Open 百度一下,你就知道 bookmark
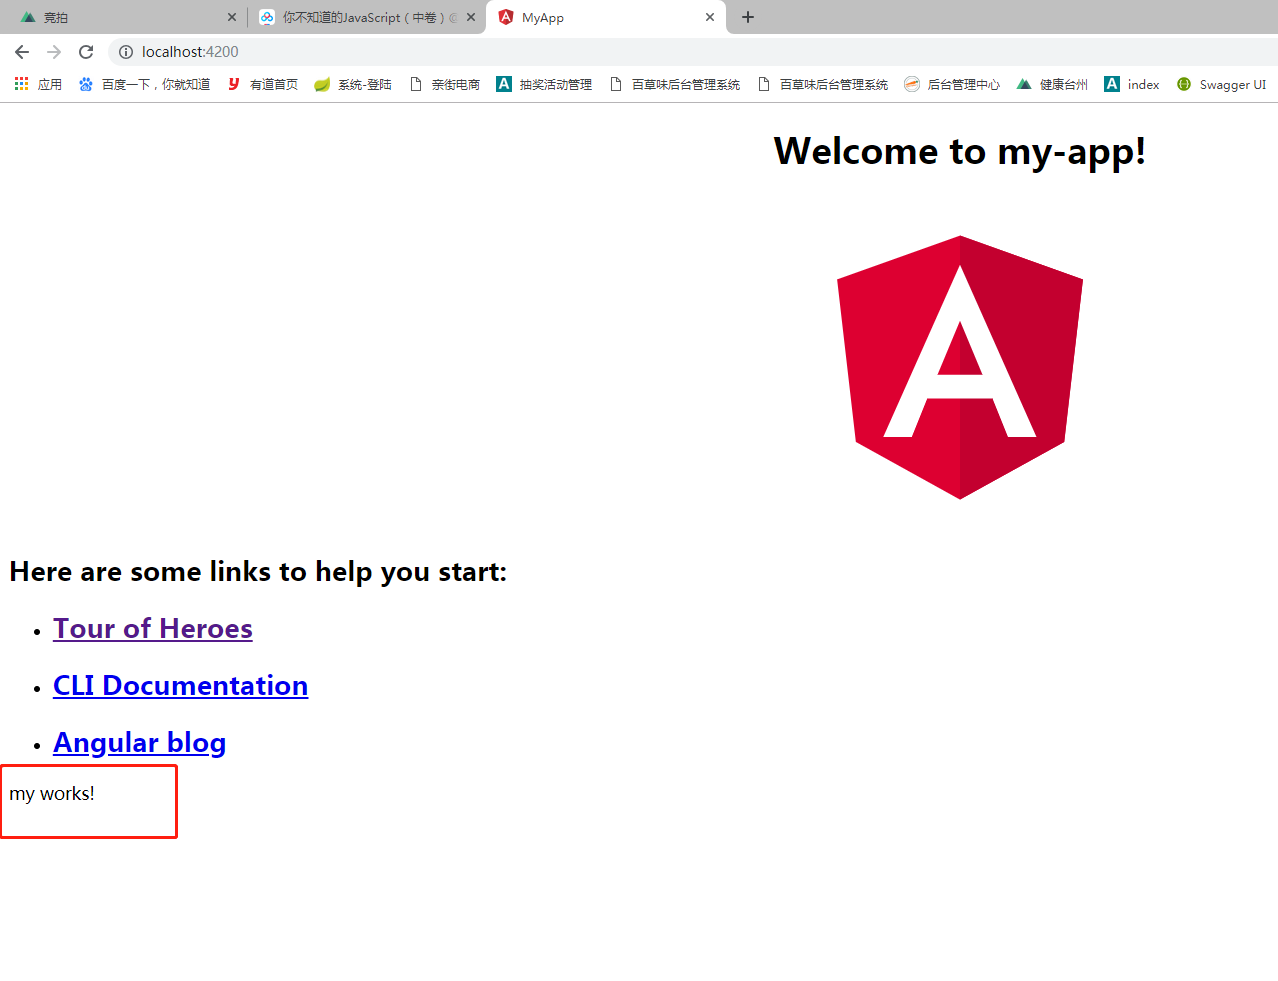Viewport: 1278px width, 981px height. point(144,84)
